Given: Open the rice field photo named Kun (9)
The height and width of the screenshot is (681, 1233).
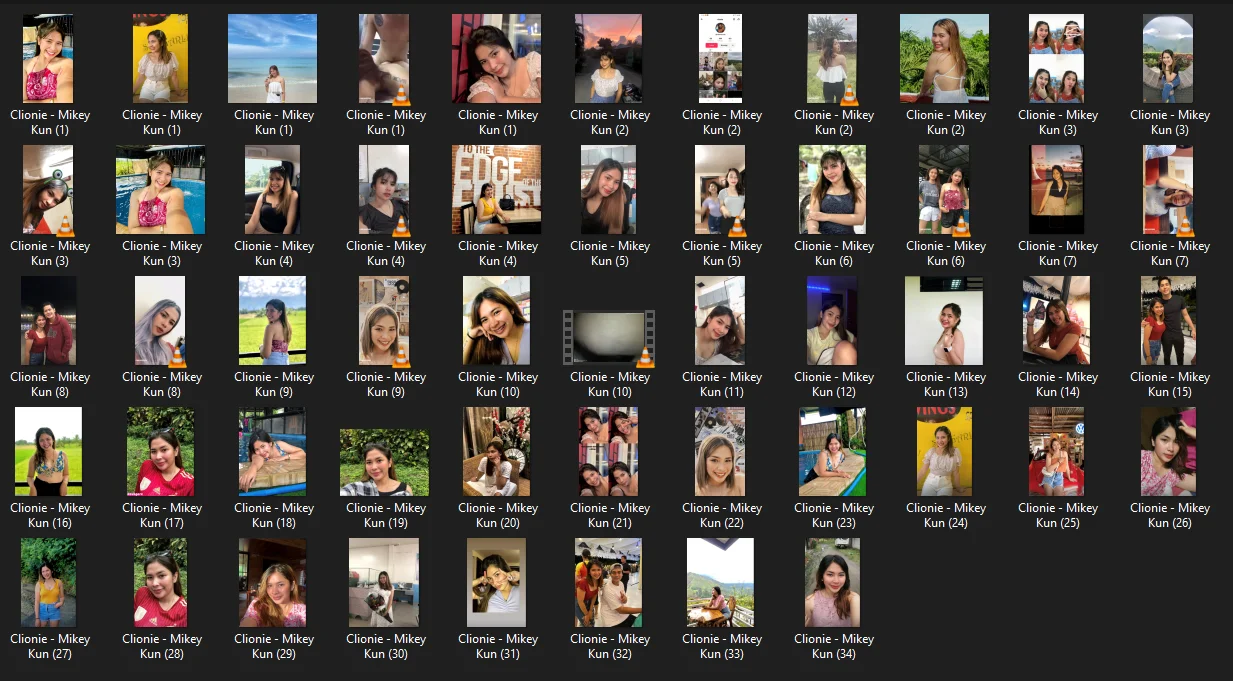Looking at the screenshot, I should tap(272, 321).
